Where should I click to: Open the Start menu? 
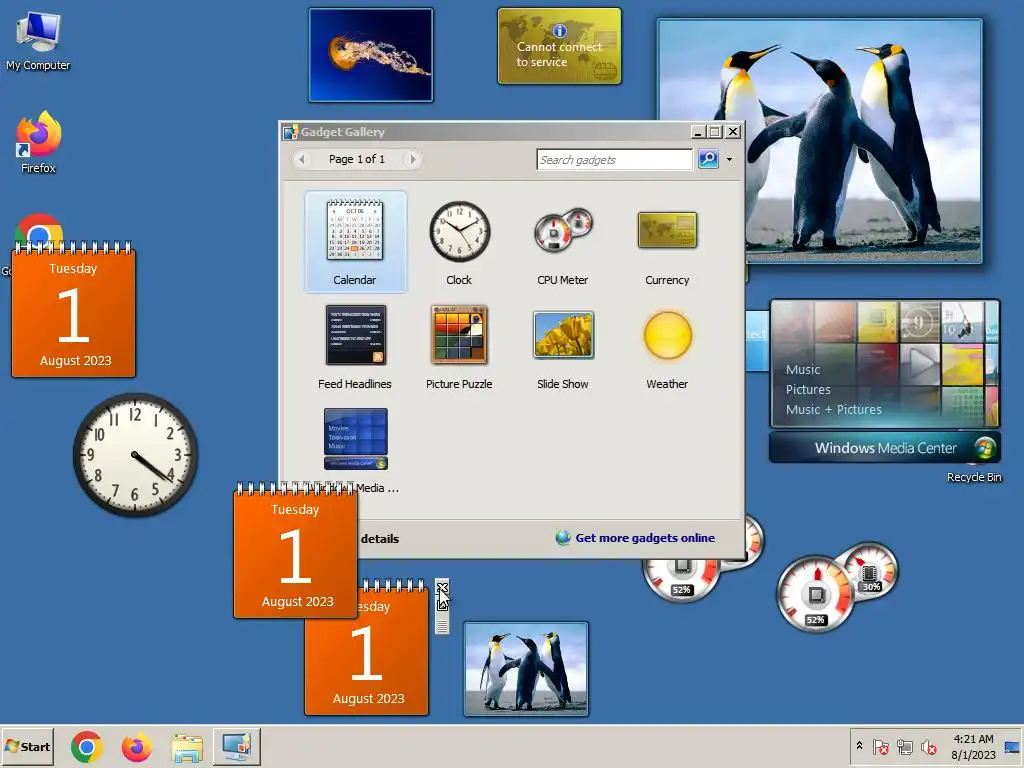click(x=27, y=746)
